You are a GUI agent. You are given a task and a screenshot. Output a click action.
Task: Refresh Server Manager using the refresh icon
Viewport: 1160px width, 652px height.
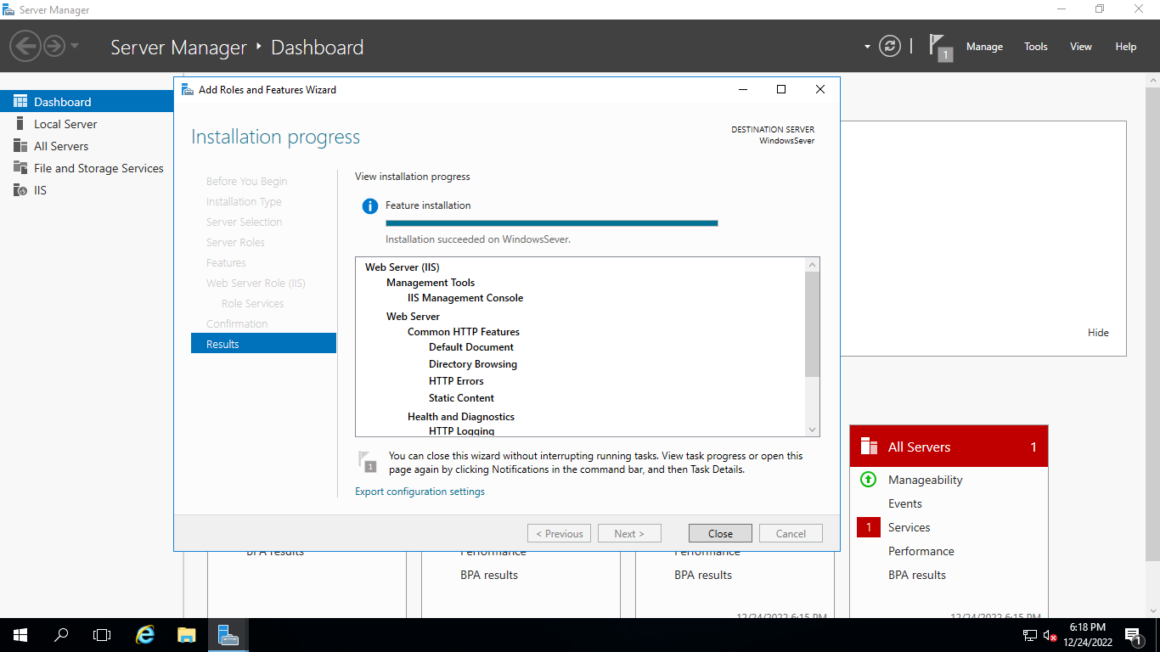(890, 46)
